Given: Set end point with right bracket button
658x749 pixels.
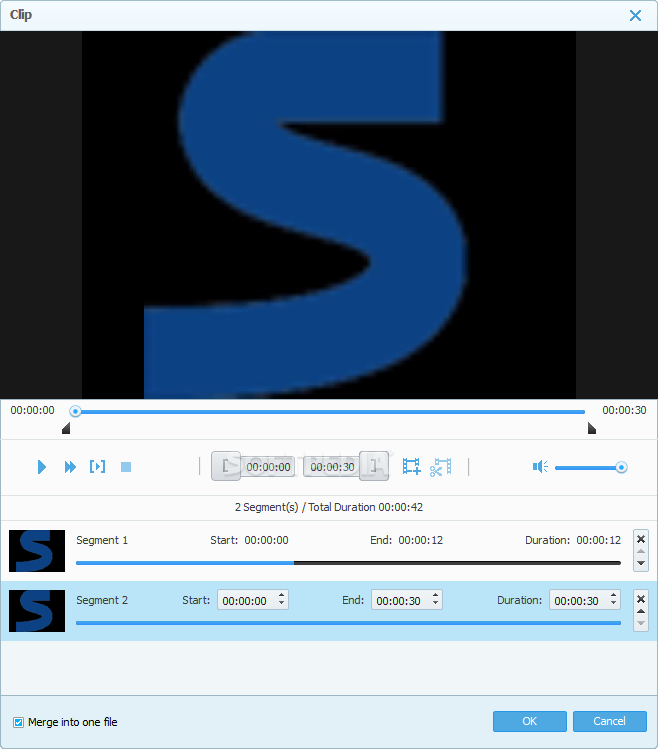Looking at the screenshot, I should (x=374, y=466).
